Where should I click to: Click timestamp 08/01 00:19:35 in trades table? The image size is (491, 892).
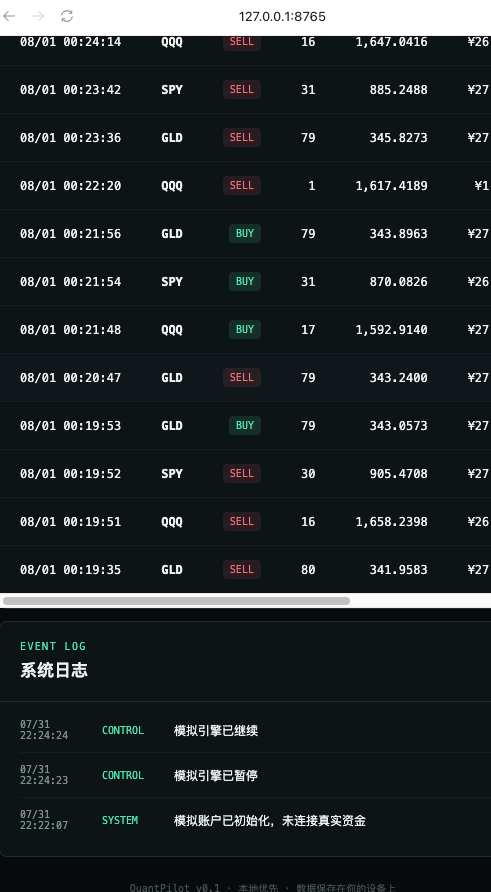pos(71,569)
